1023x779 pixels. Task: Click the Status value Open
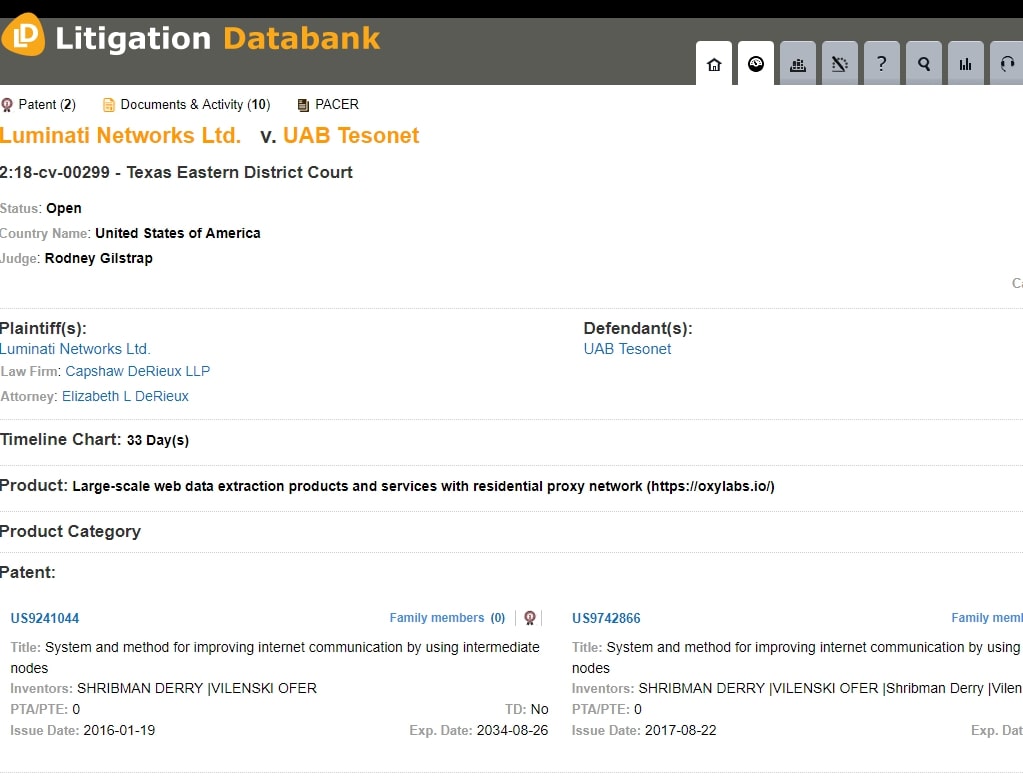[64, 208]
